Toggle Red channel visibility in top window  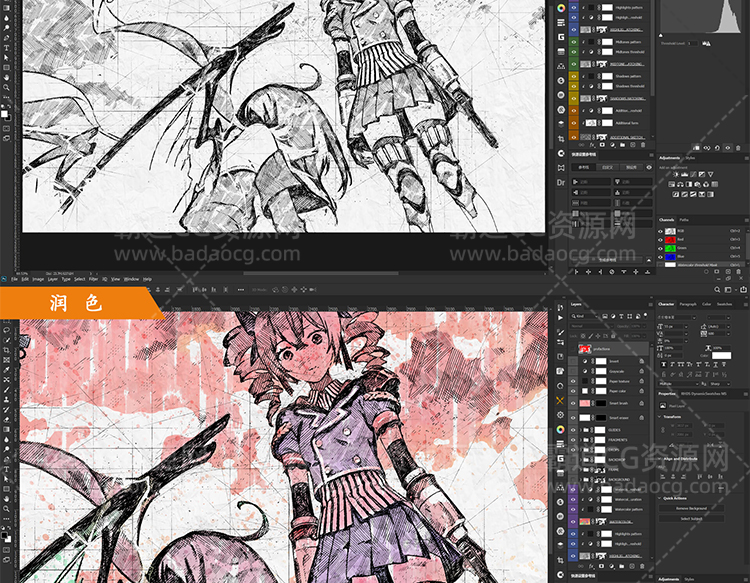pos(661,240)
